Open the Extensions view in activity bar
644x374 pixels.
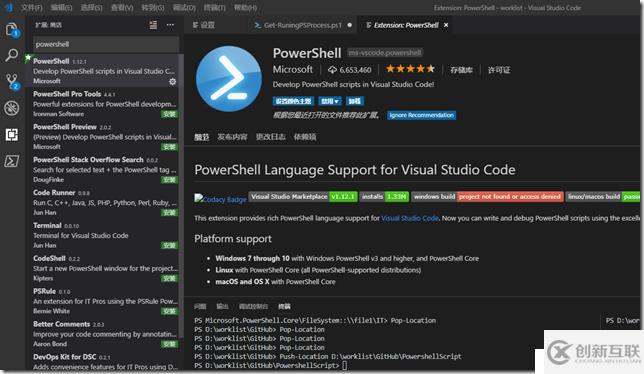point(12,134)
